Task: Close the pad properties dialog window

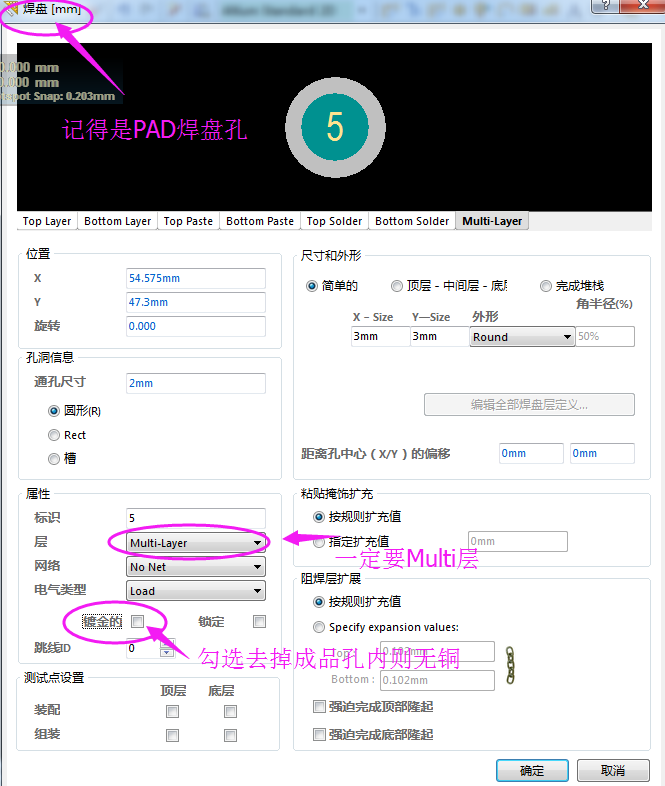Action: [x=643, y=7]
